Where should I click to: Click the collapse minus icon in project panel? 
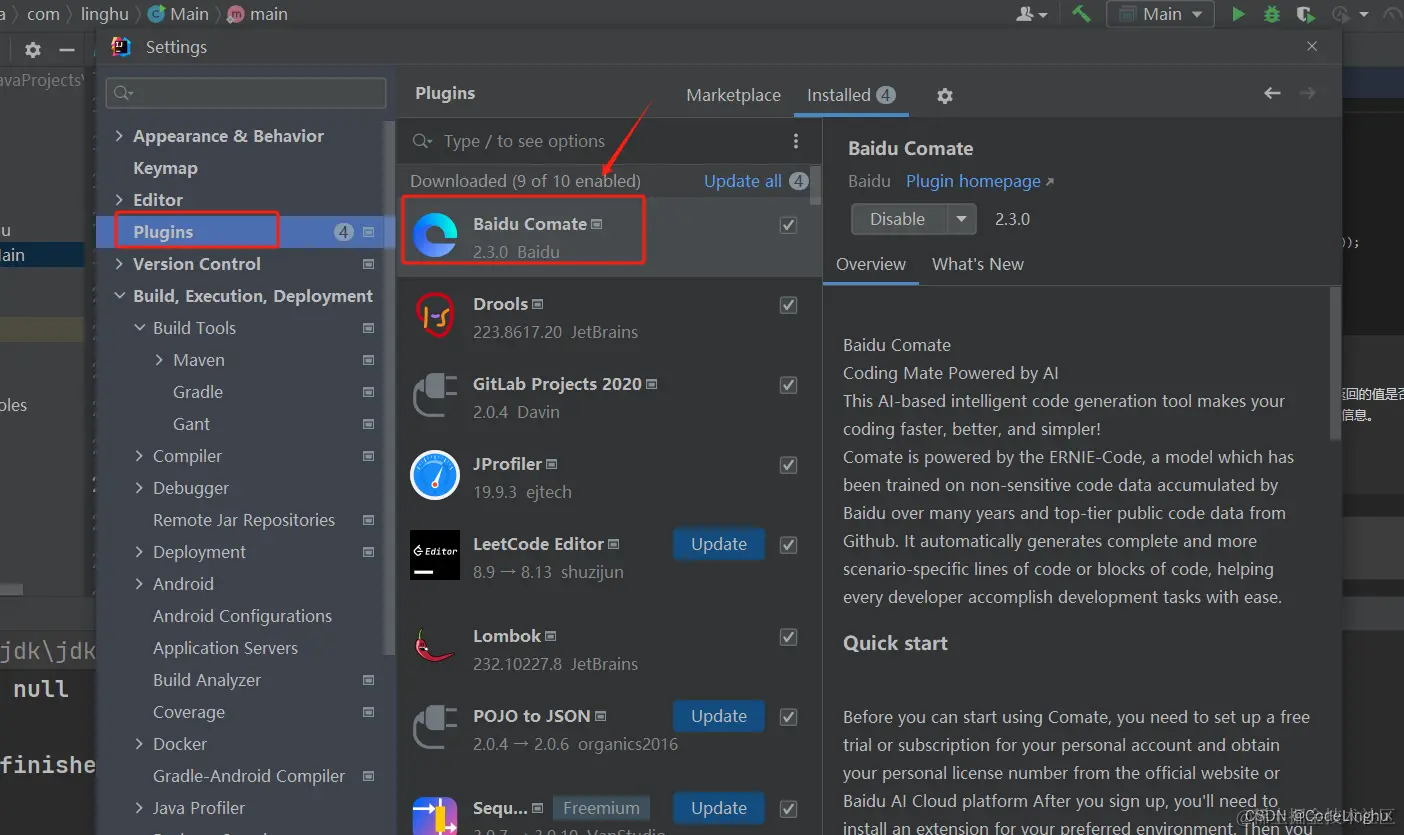coord(67,50)
